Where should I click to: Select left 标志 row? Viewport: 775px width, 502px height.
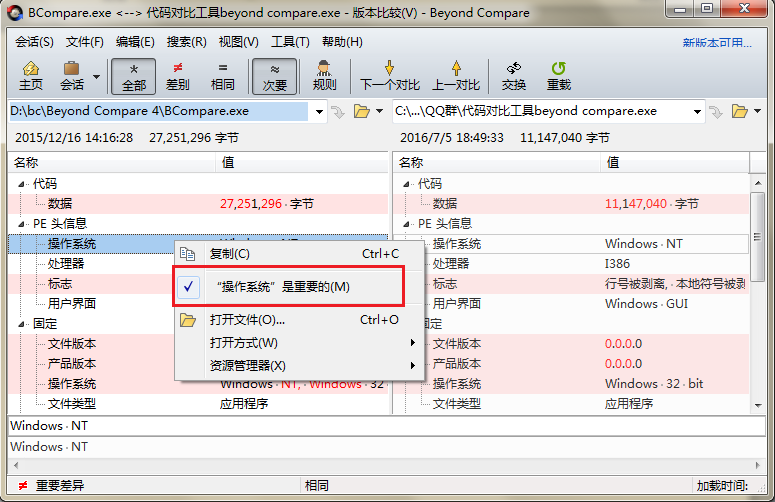pos(91,284)
